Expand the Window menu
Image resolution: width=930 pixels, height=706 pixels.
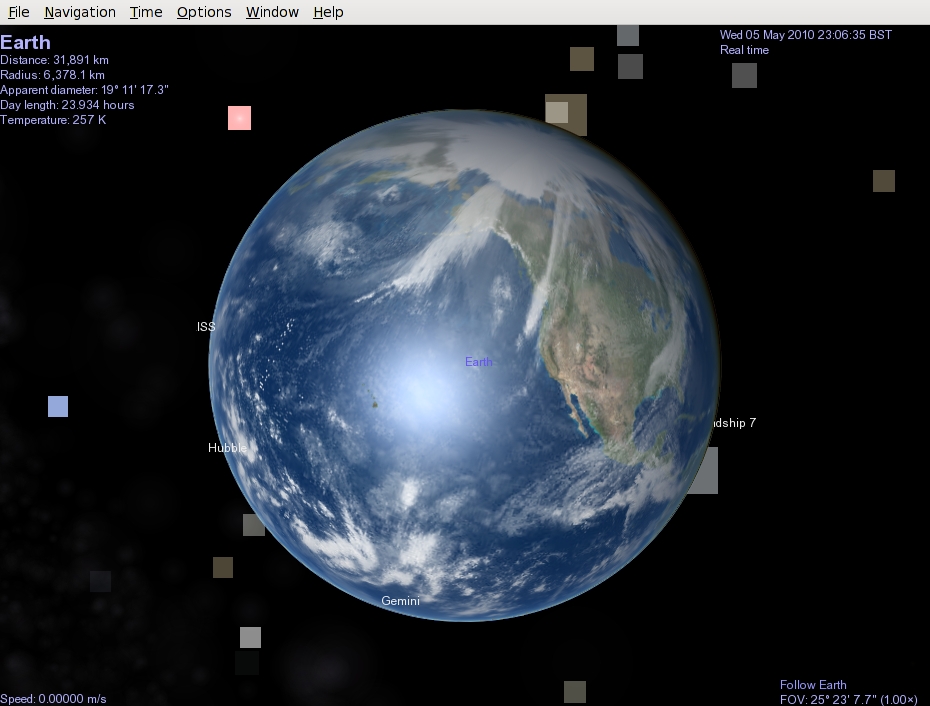tap(272, 12)
